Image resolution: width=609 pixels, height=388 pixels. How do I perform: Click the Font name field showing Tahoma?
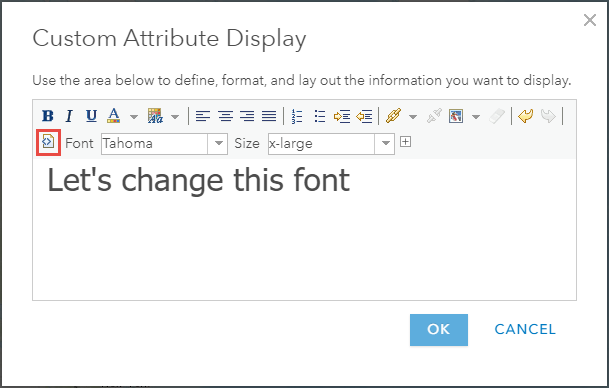pyautogui.click(x=155, y=144)
